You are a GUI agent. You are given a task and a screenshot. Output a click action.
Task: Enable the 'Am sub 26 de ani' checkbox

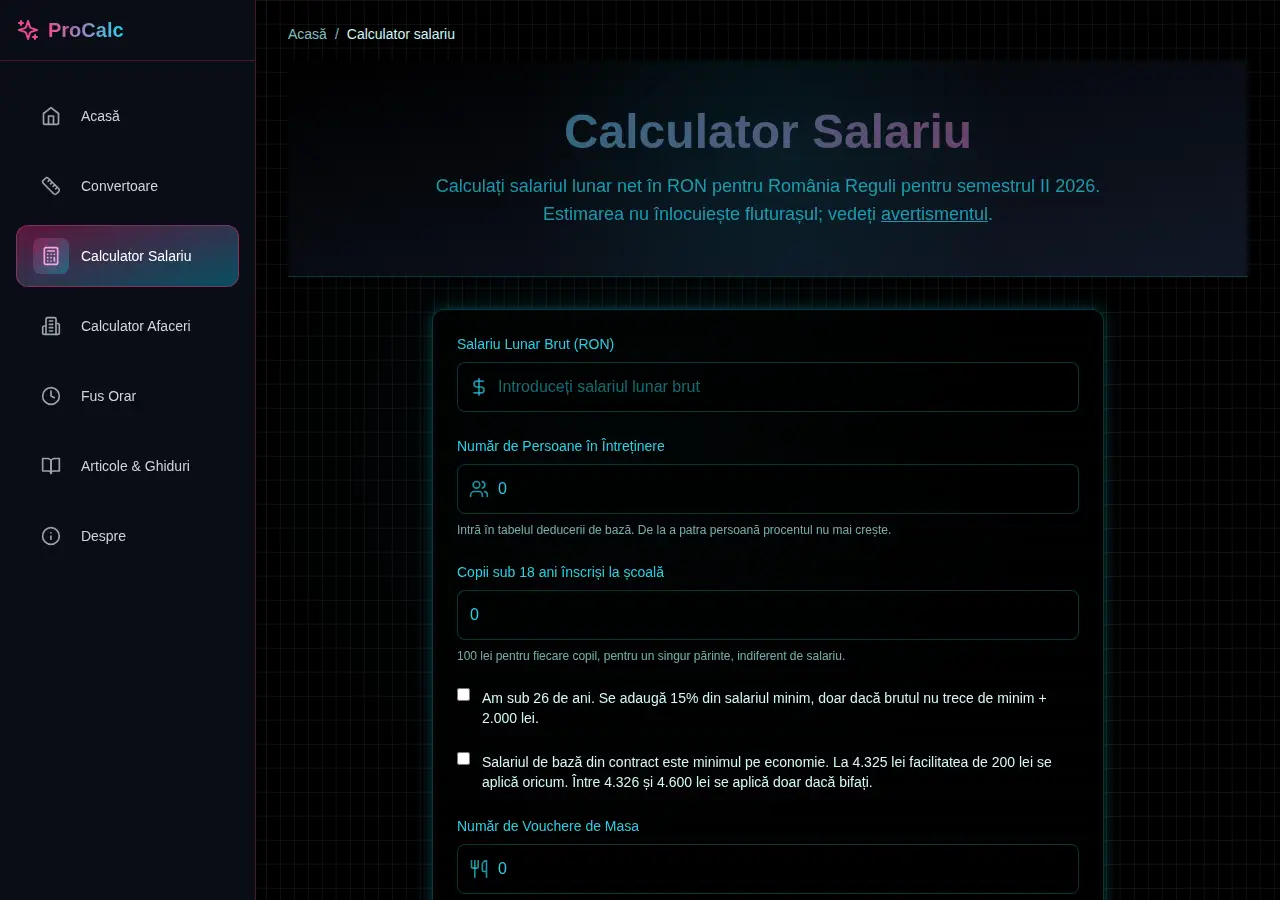coord(464,695)
